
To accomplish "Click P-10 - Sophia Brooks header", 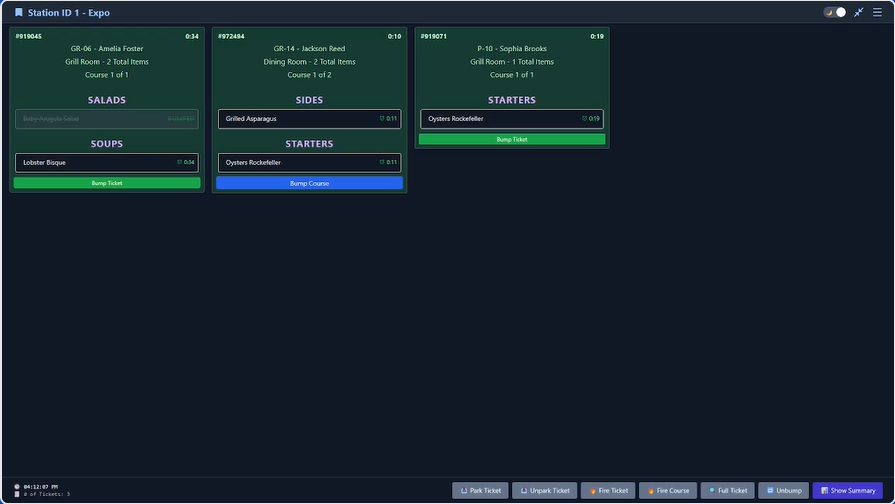I will (512, 49).
